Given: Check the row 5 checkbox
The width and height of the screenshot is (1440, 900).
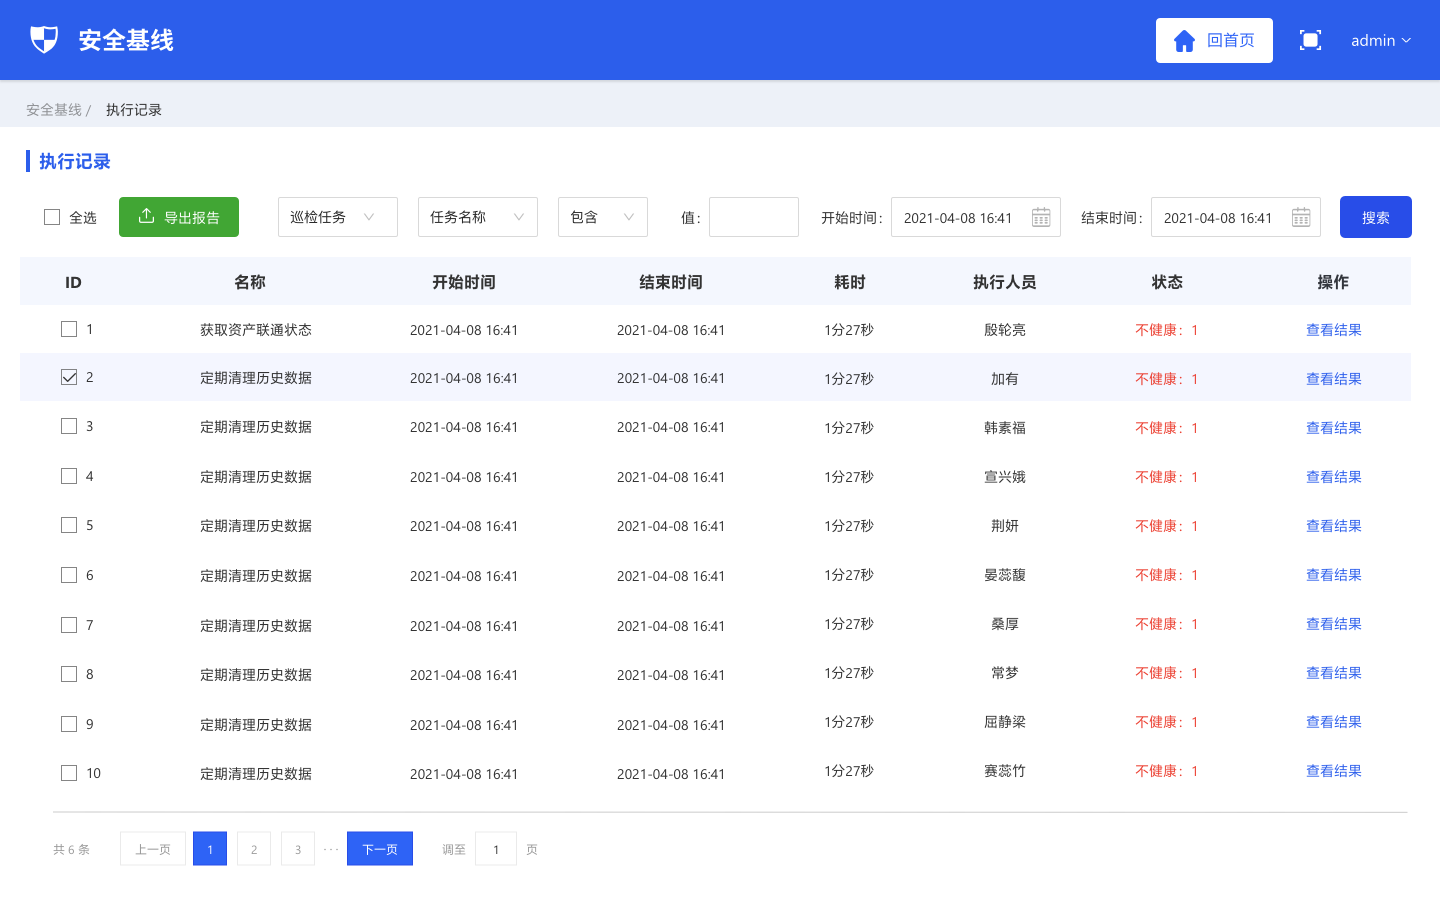Looking at the screenshot, I should pos(69,525).
